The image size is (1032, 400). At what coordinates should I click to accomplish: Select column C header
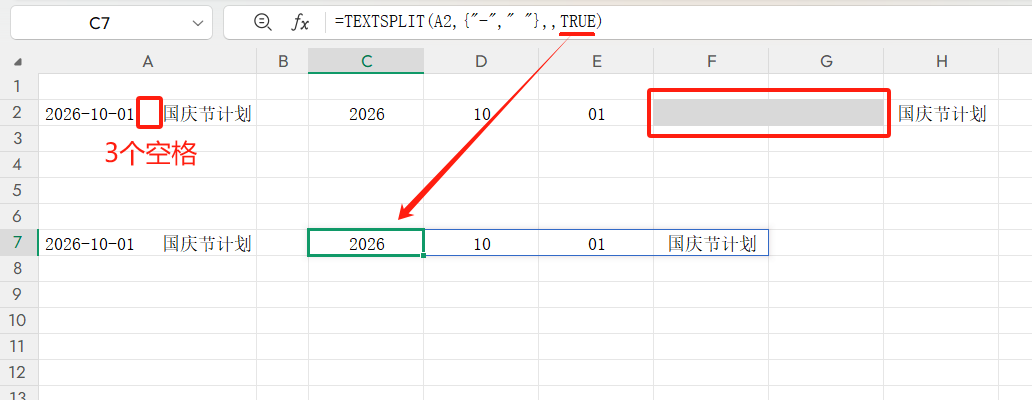[366, 61]
